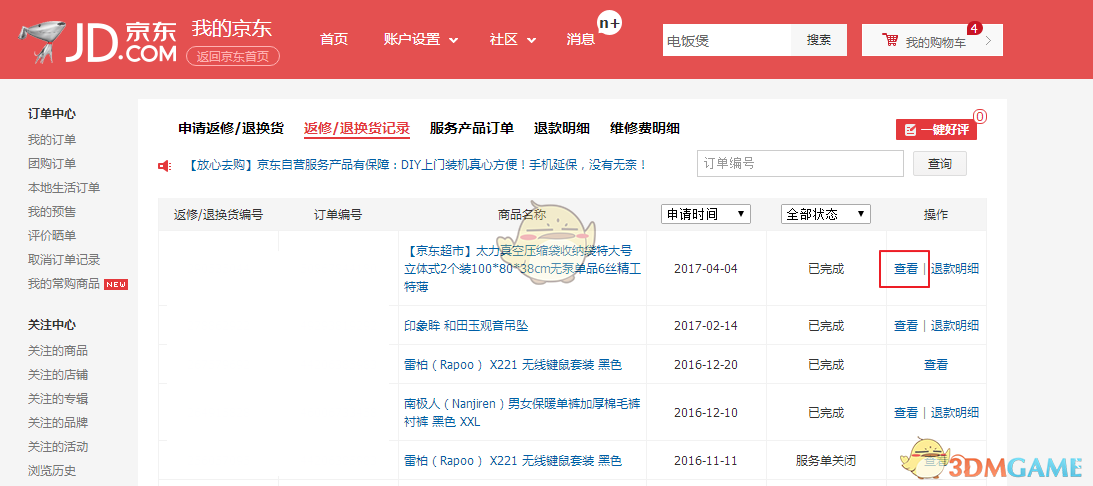This screenshot has width=1093, height=486.
Task: Open 关注的店铺 in the sidebar
Action: [58, 375]
